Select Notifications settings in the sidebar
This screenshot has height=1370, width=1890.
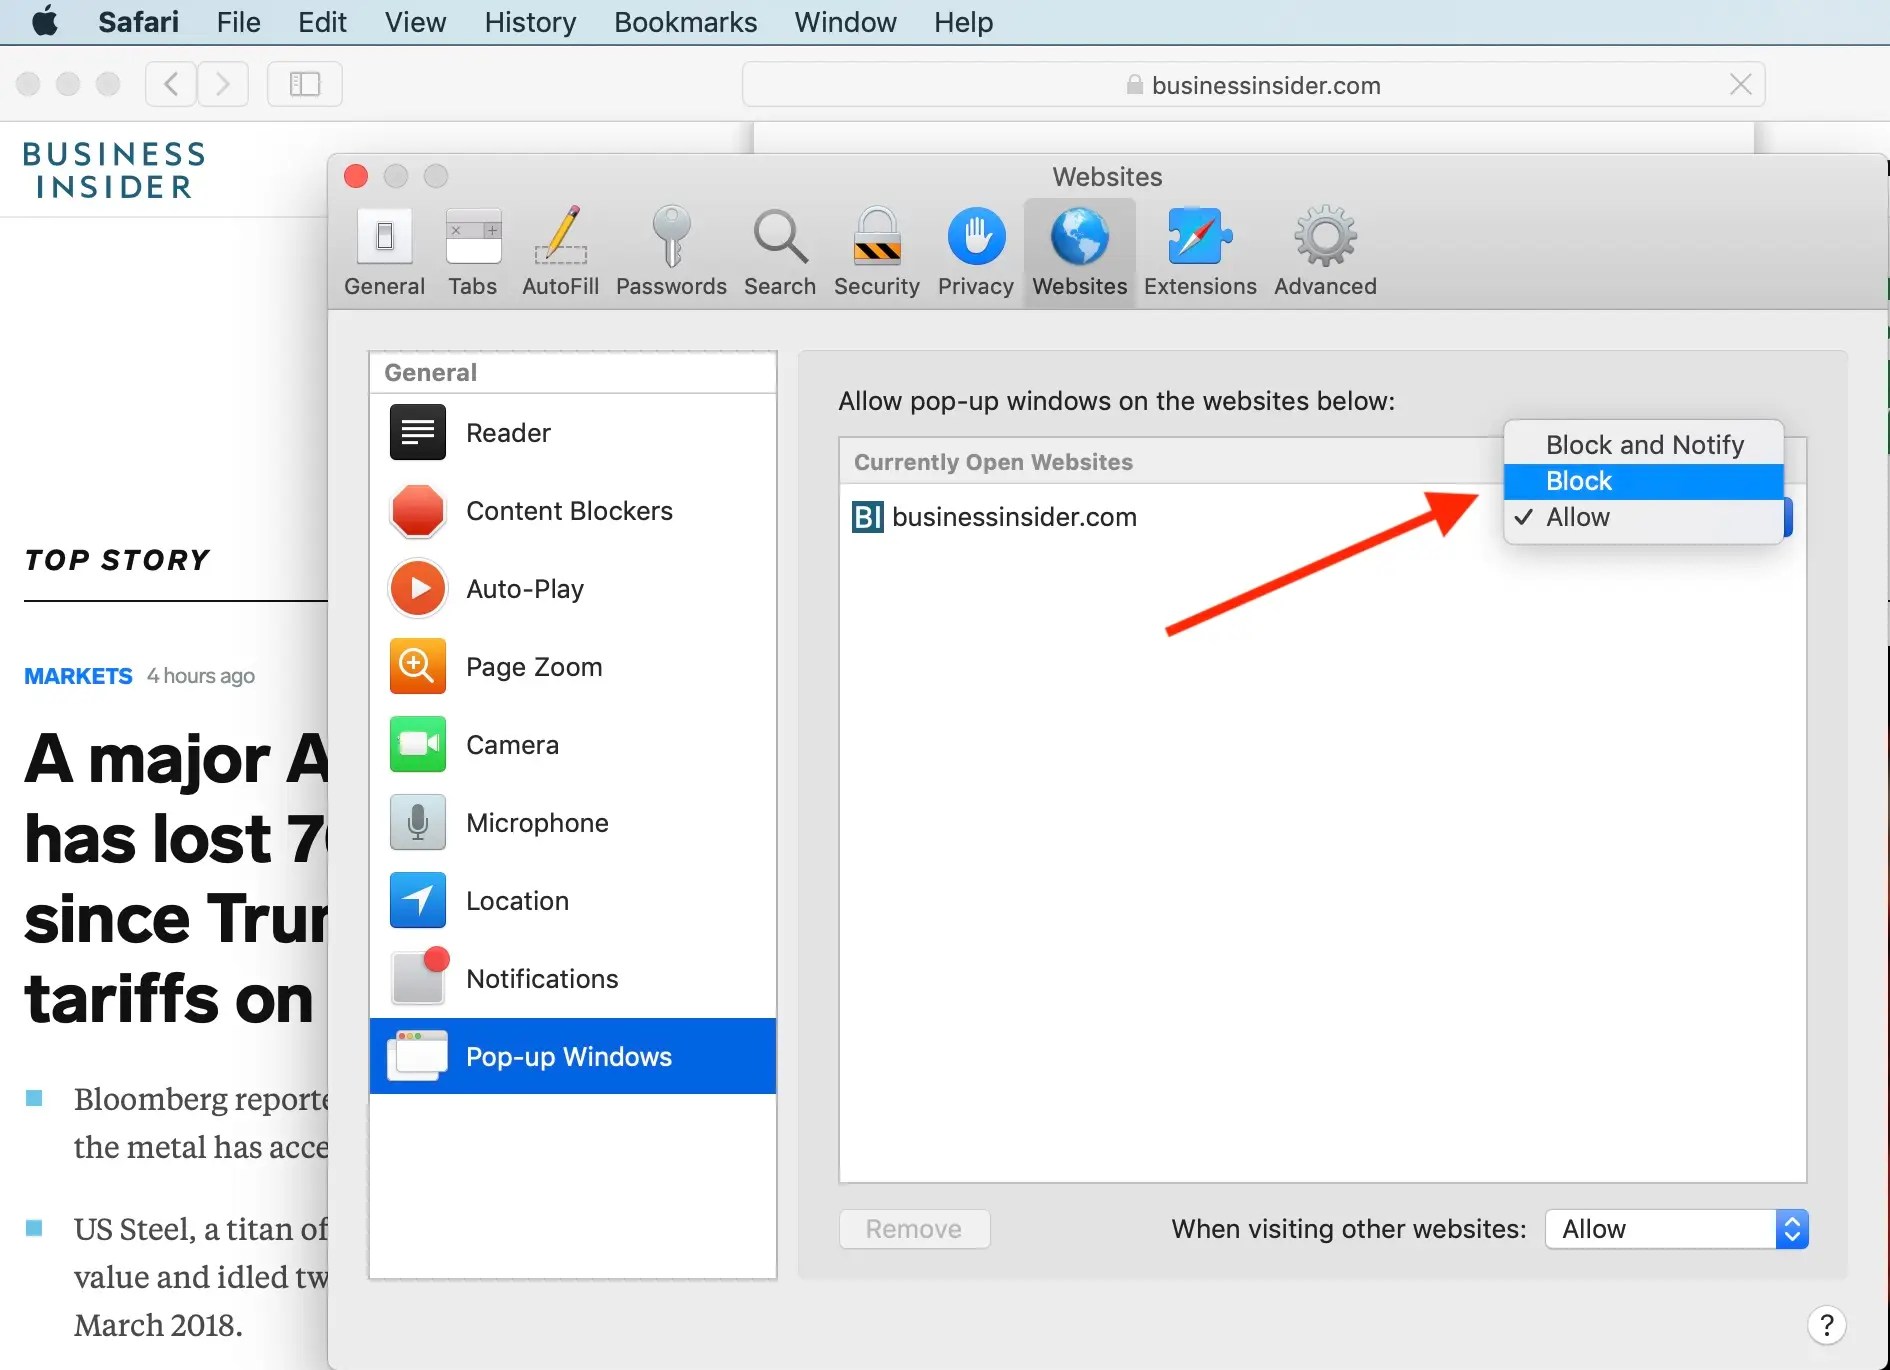coord(541,978)
